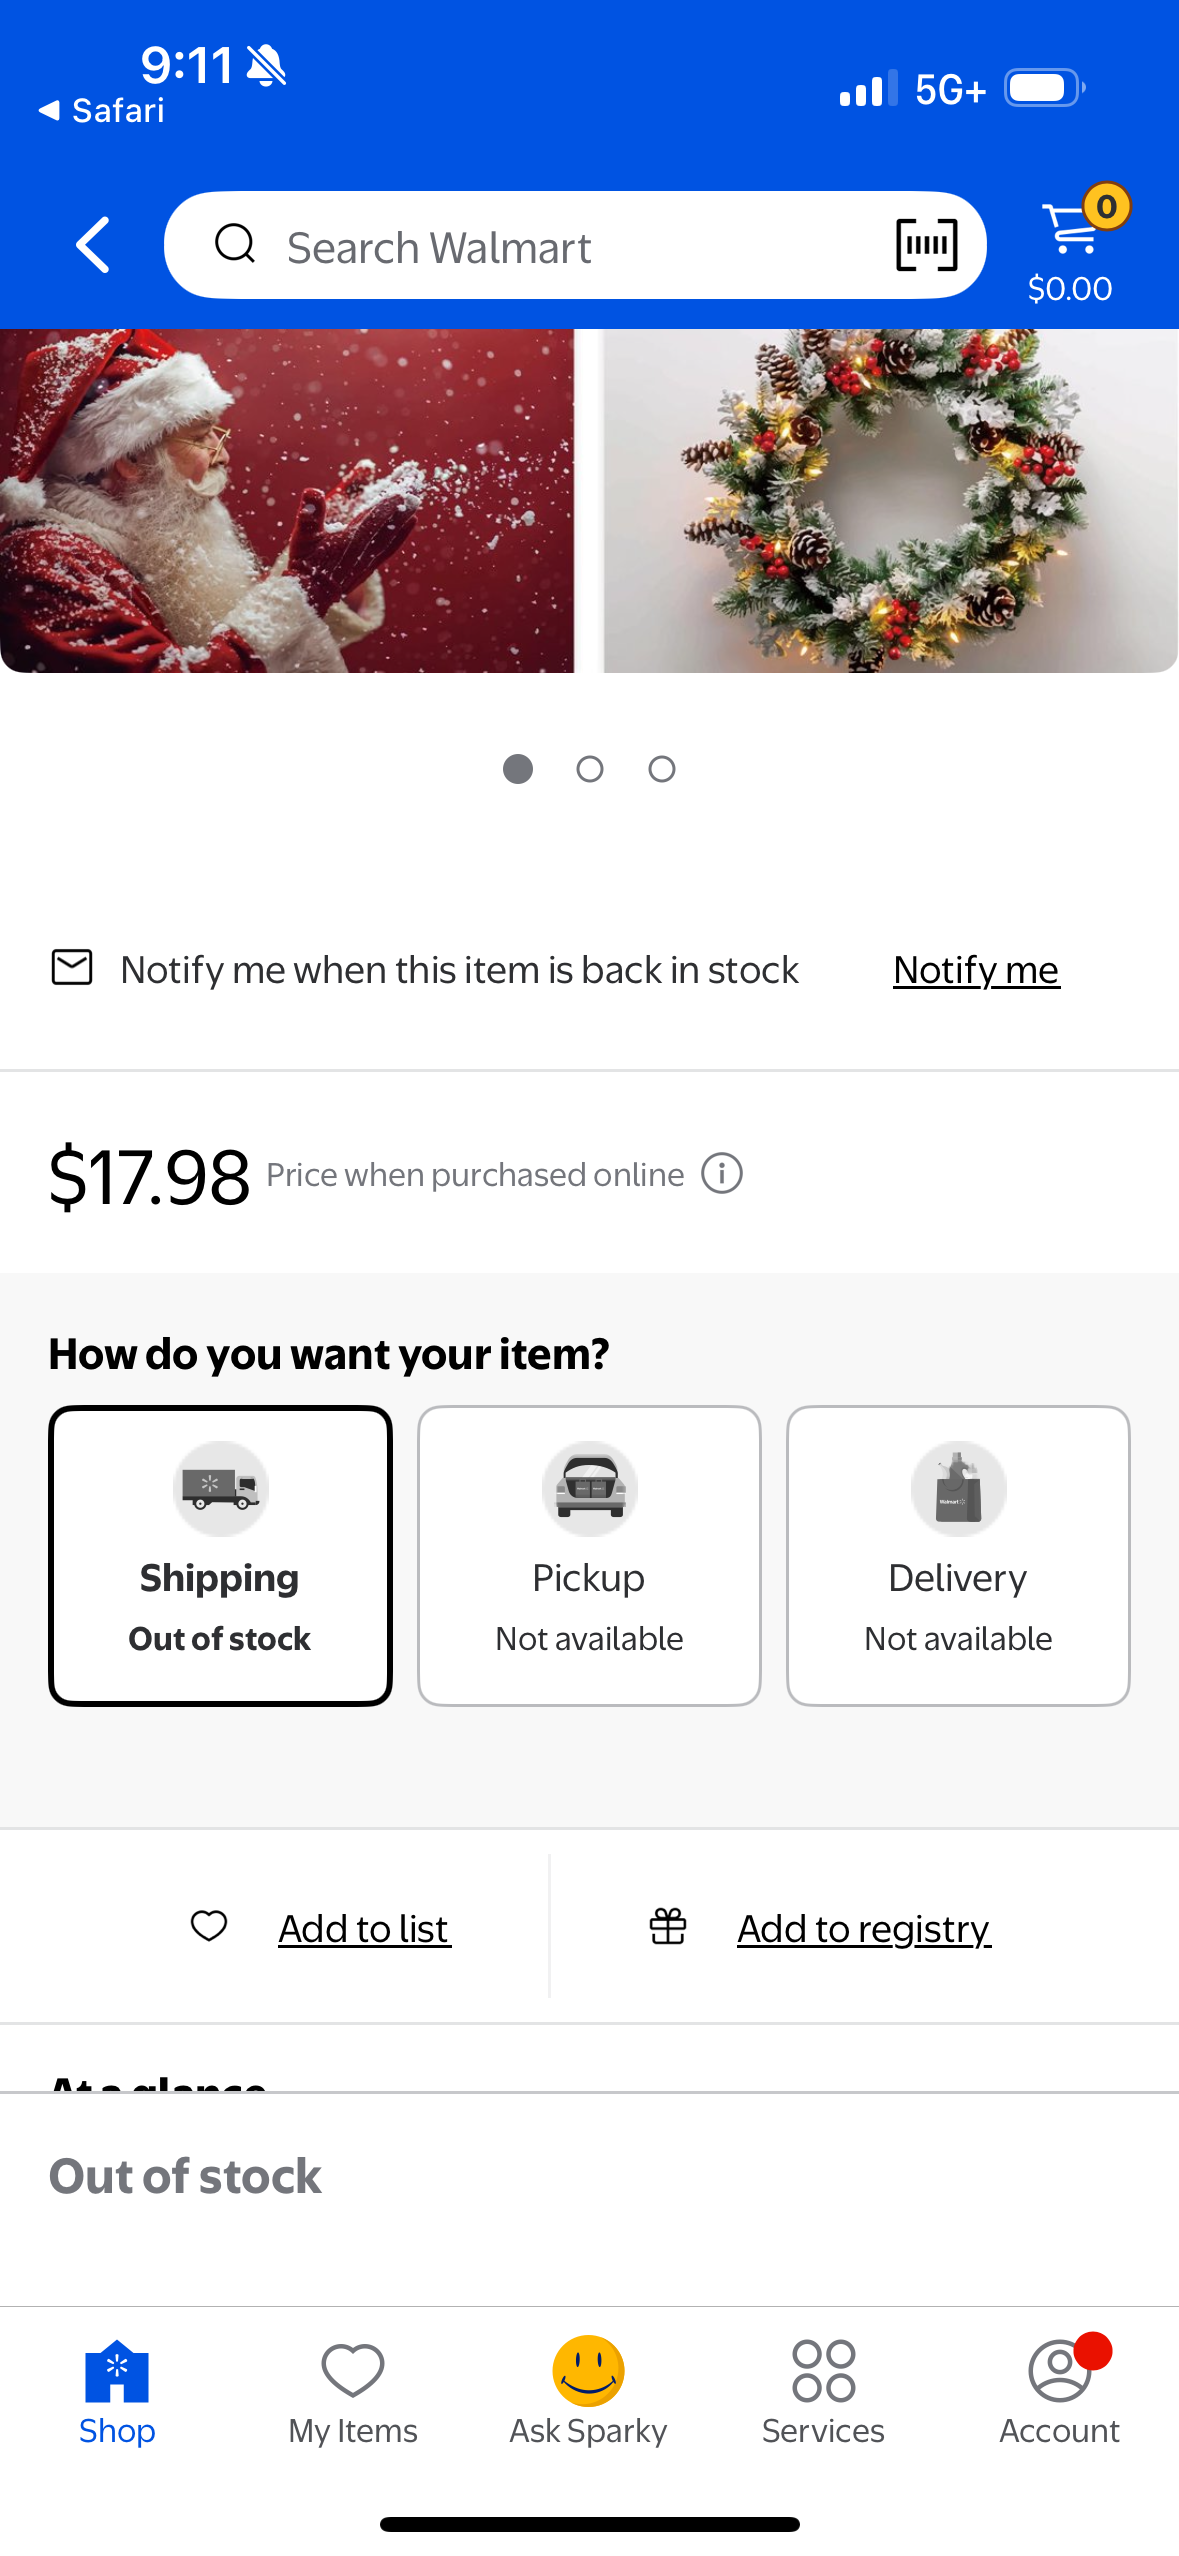Click the Notify me link
The width and height of the screenshot is (1179, 2556).
[x=976, y=970]
